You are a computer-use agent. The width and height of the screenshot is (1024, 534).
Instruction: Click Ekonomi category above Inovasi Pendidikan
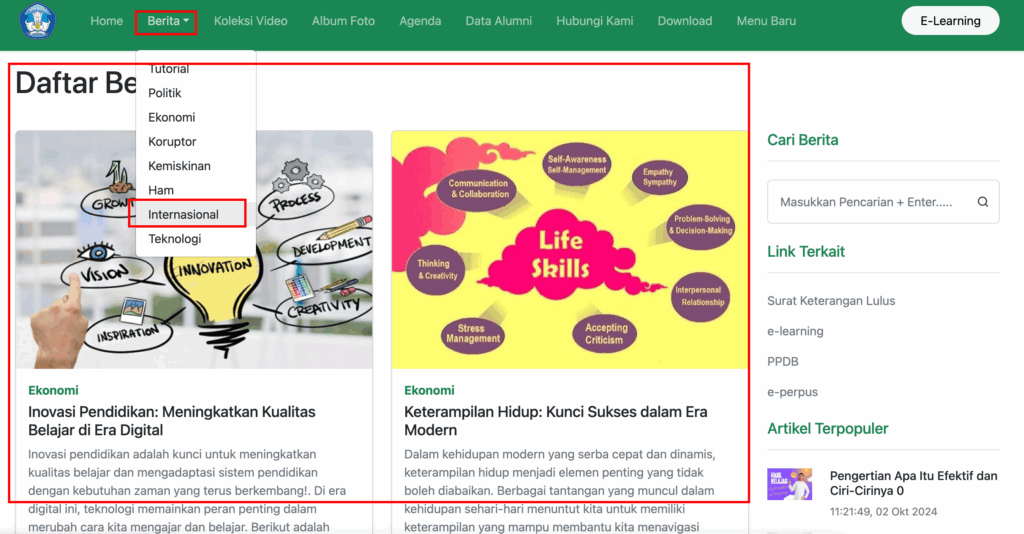point(53,390)
